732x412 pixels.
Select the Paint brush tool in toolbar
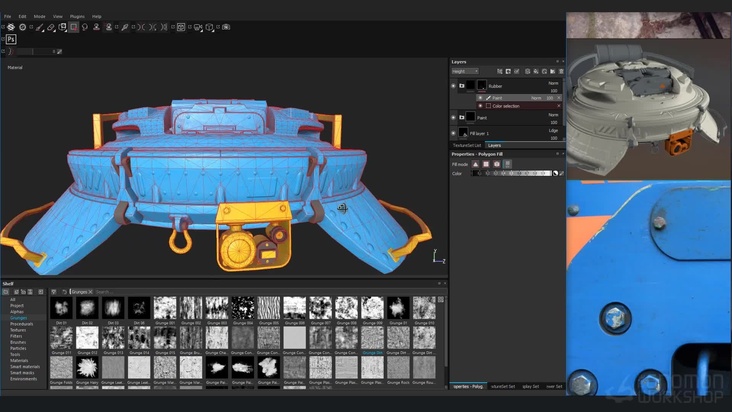(38, 27)
